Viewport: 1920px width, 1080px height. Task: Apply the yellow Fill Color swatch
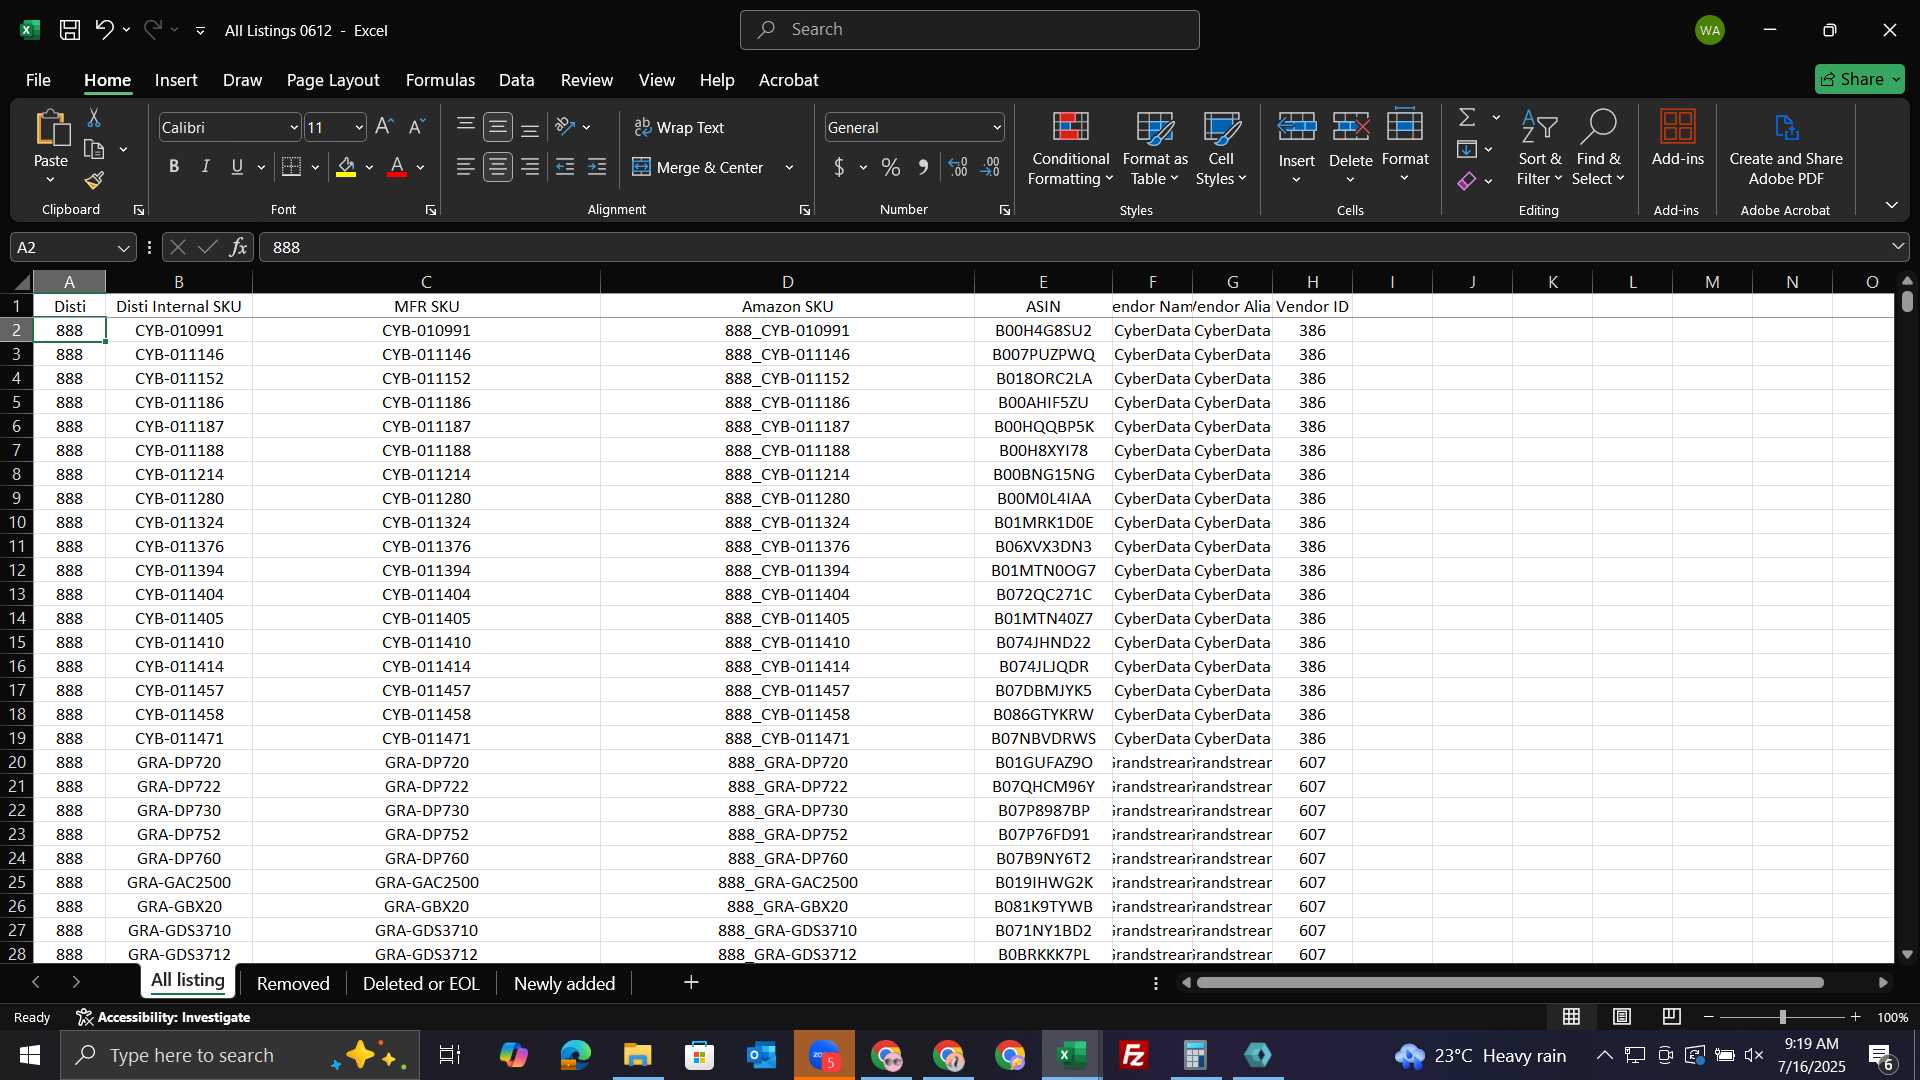[346, 167]
